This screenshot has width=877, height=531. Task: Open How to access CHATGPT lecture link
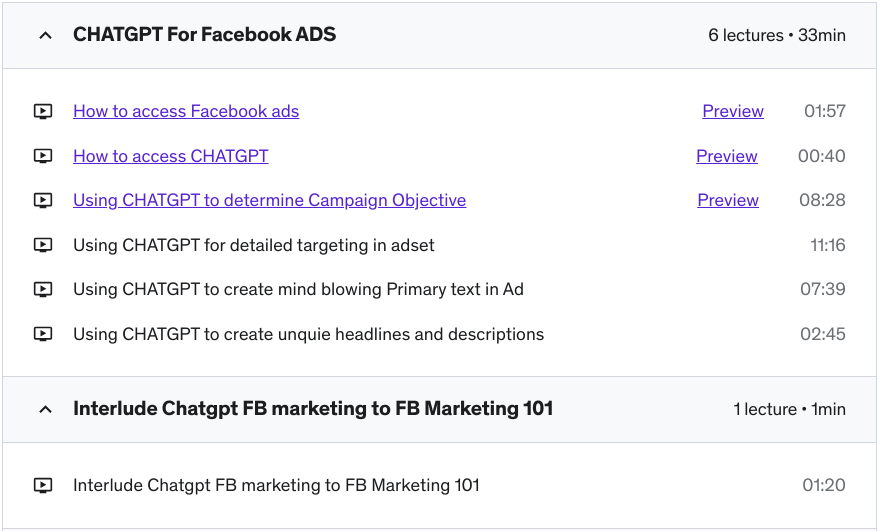(170, 156)
